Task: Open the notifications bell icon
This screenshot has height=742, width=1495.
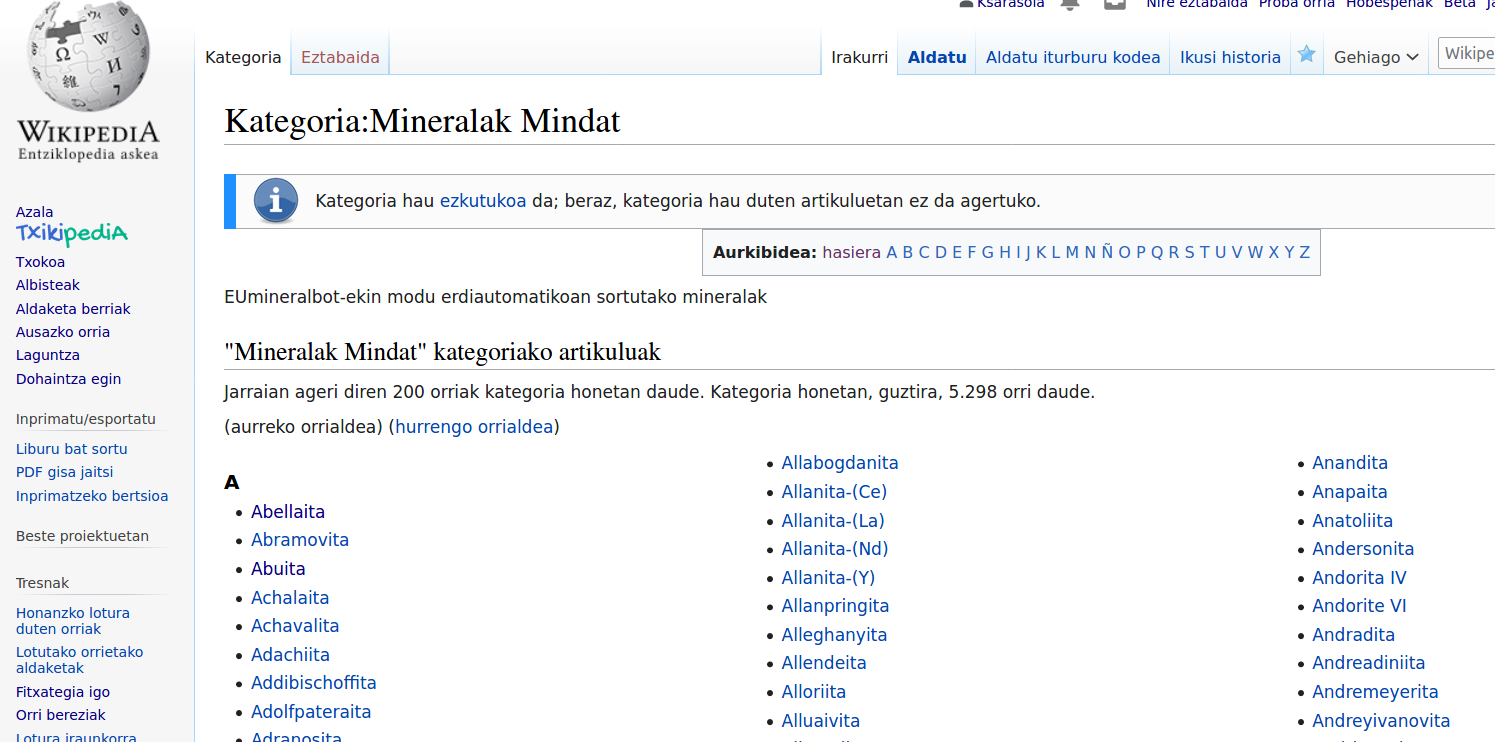Action: tap(1070, 4)
